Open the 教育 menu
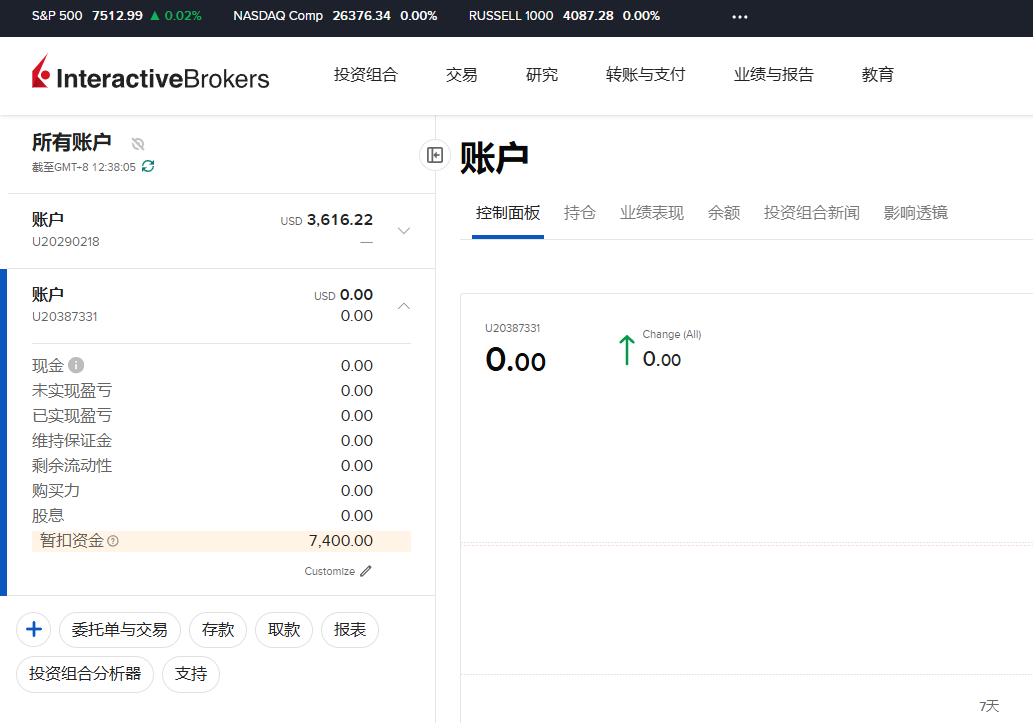 [x=878, y=74]
